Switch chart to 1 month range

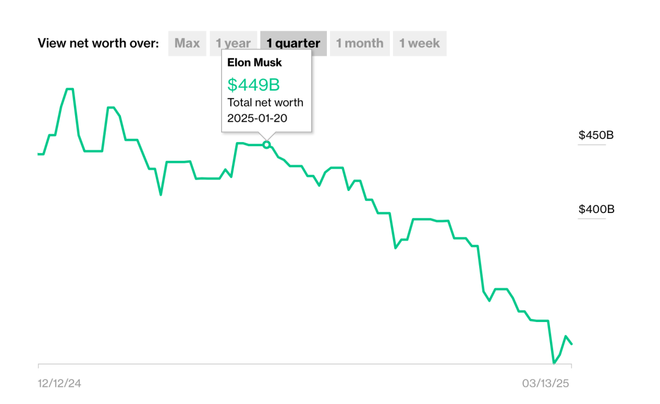point(360,43)
